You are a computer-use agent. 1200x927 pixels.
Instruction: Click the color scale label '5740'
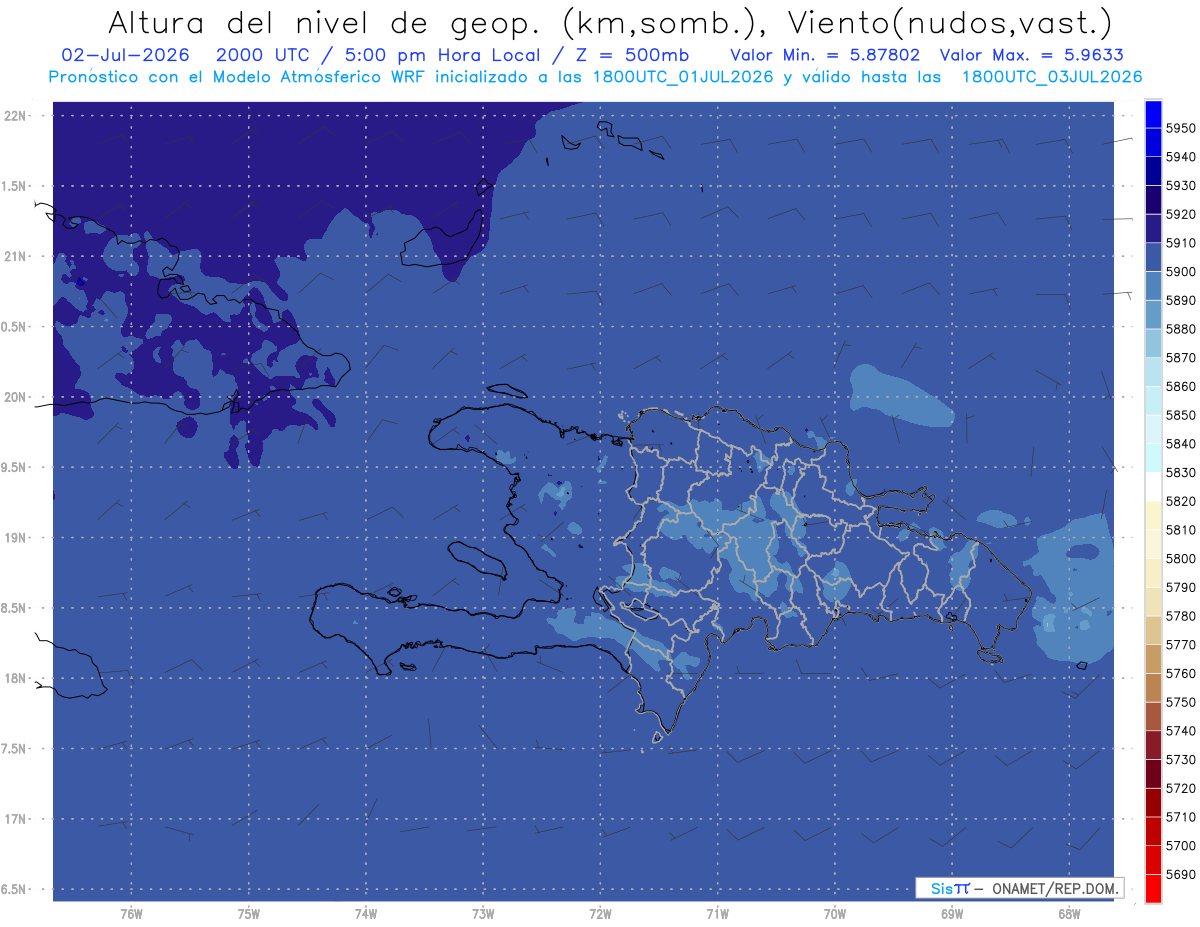pos(1180,731)
